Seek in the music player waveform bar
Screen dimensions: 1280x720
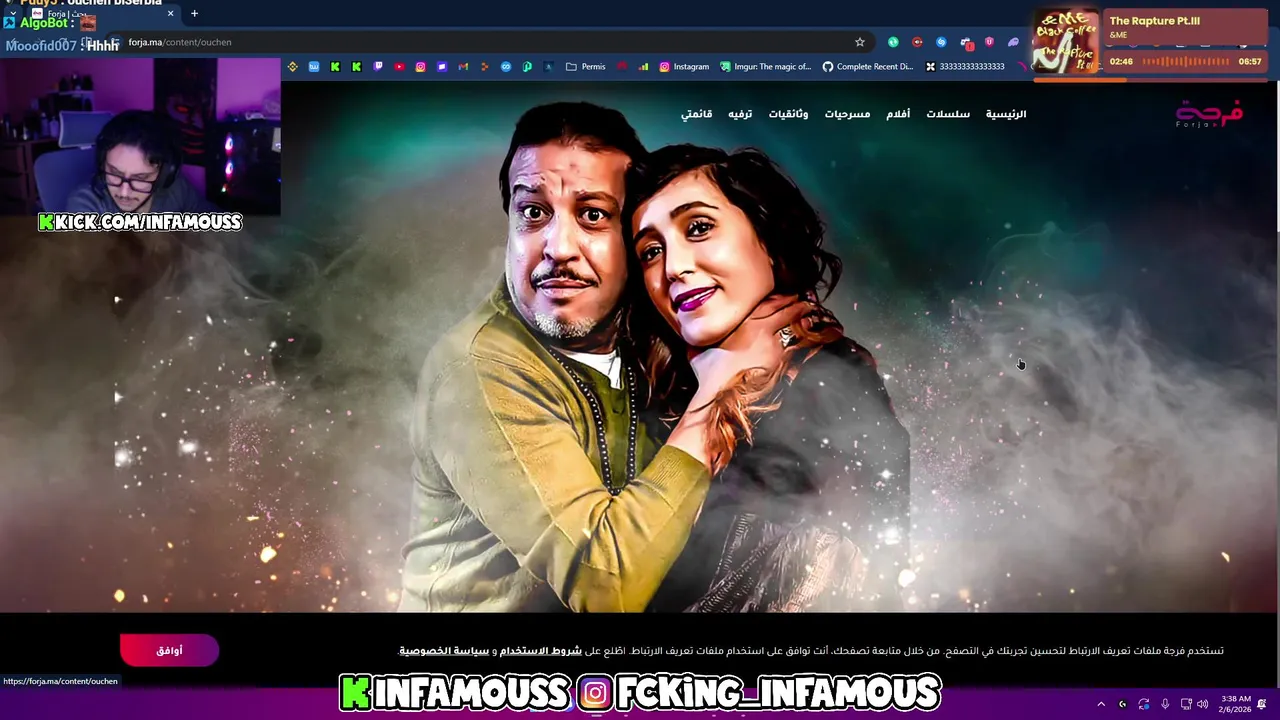point(1186,62)
